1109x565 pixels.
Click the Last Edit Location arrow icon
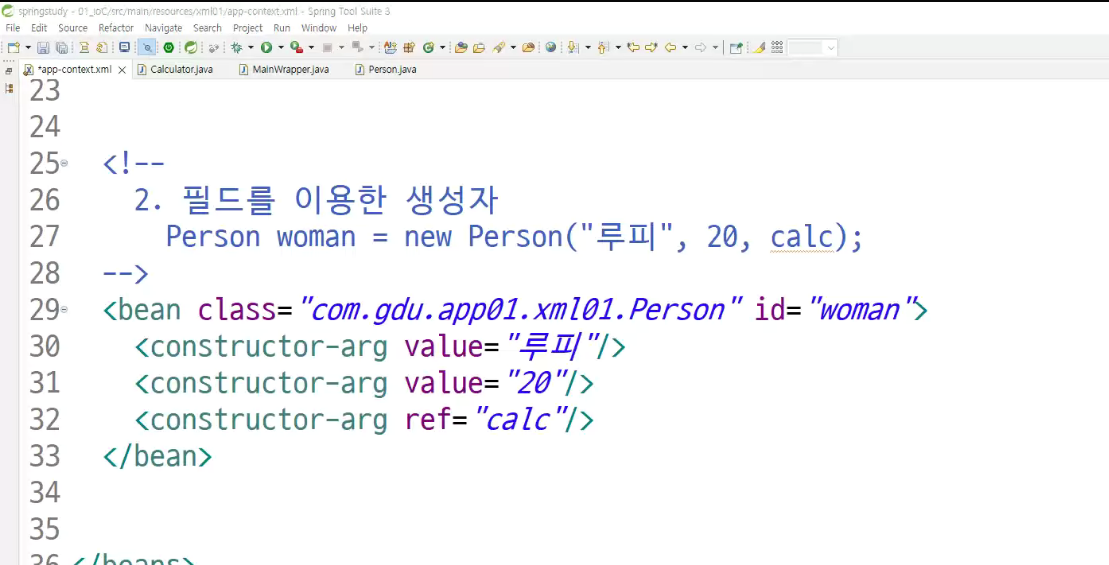633,47
